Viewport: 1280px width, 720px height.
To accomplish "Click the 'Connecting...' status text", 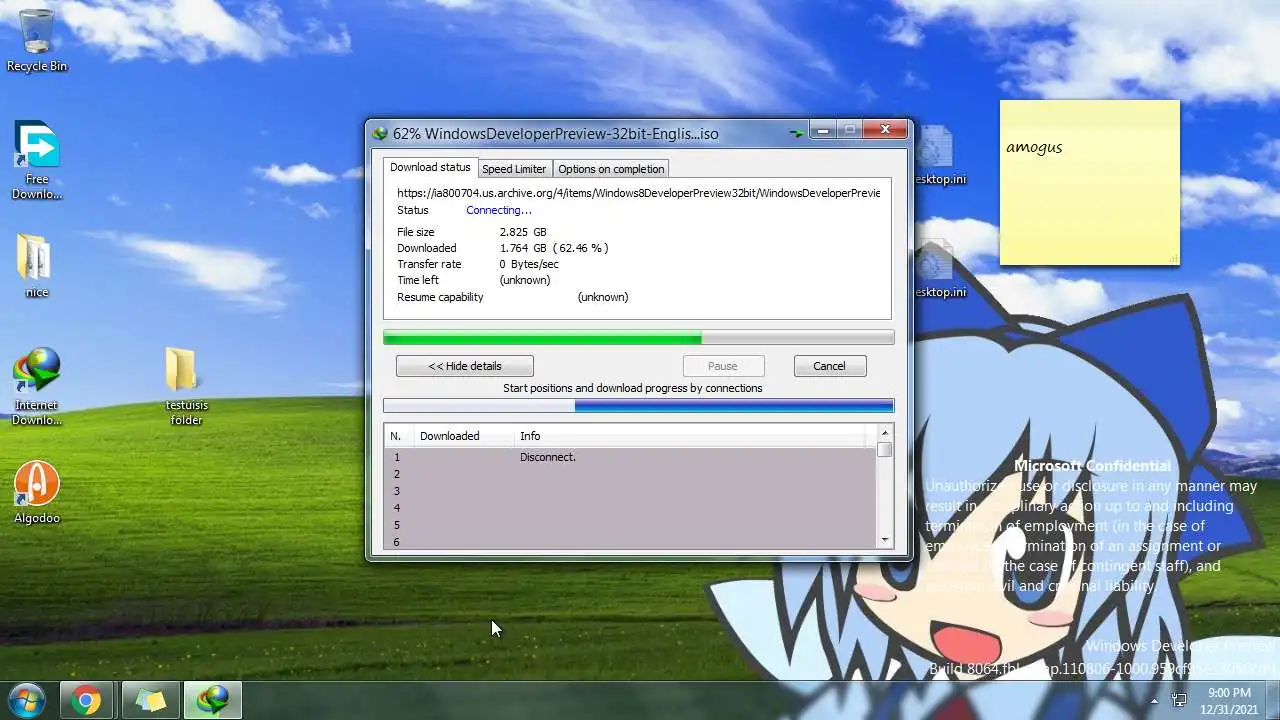I will pos(499,210).
